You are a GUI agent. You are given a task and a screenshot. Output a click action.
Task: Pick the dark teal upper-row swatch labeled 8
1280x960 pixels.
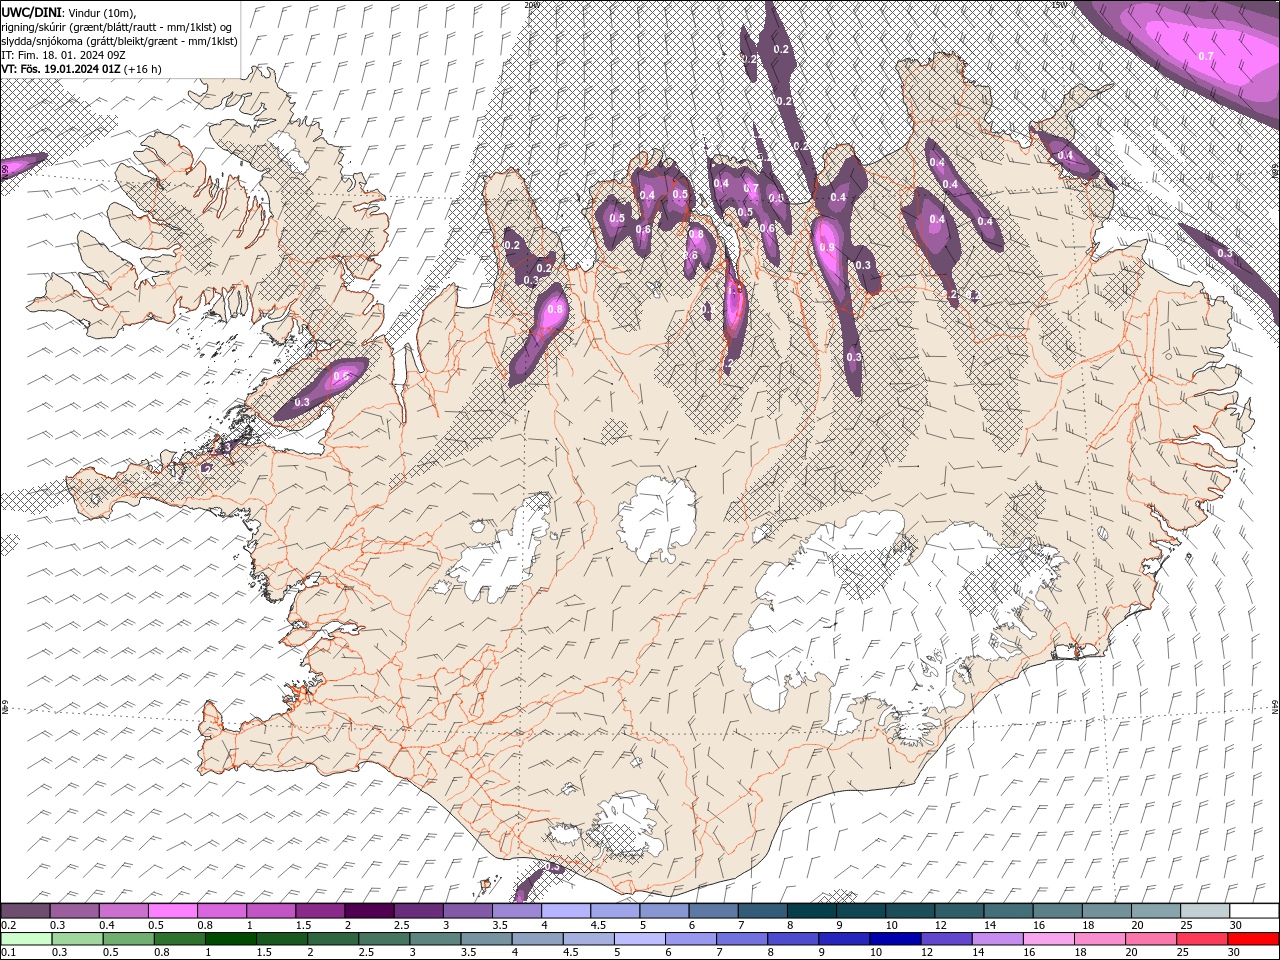(x=811, y=911)
